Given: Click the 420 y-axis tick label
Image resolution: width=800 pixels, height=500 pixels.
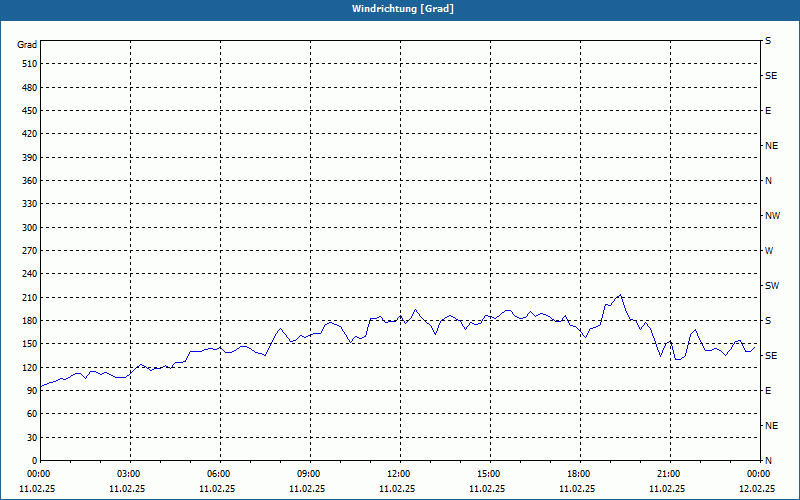Looking at the screenshot, I should pyautogui.click(x=30, y=134).
